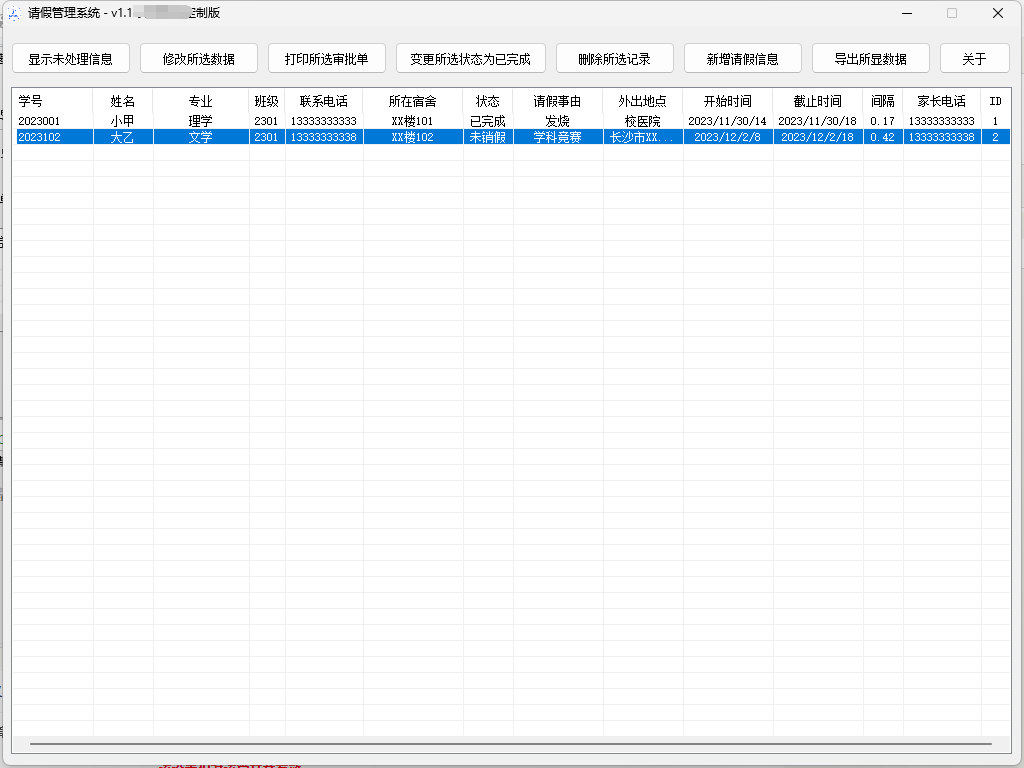
Task: Click the 家长电话 column header
Action: [941, 102]
